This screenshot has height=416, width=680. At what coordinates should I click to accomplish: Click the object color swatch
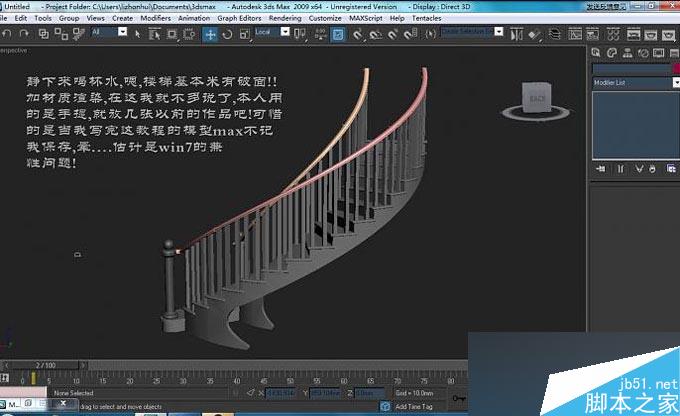coord(676,69)
